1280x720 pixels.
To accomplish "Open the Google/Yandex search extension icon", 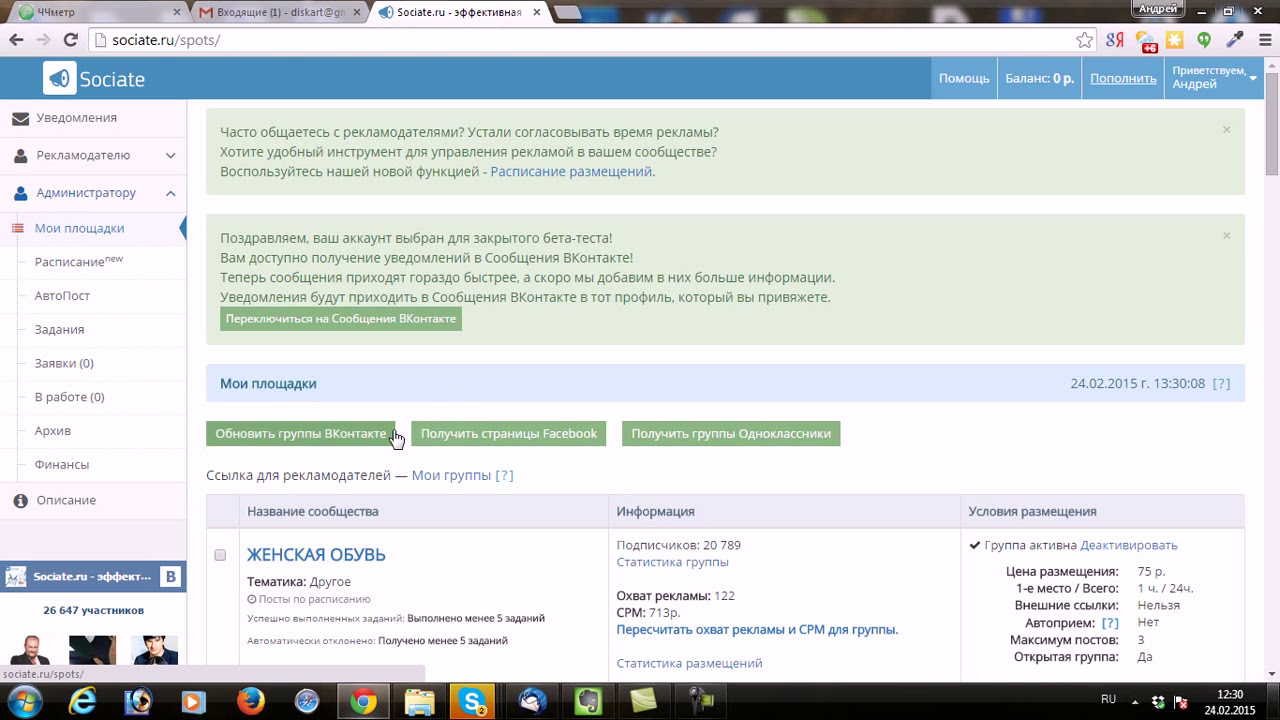I will pyautogui.click(x=1115, y=40).
